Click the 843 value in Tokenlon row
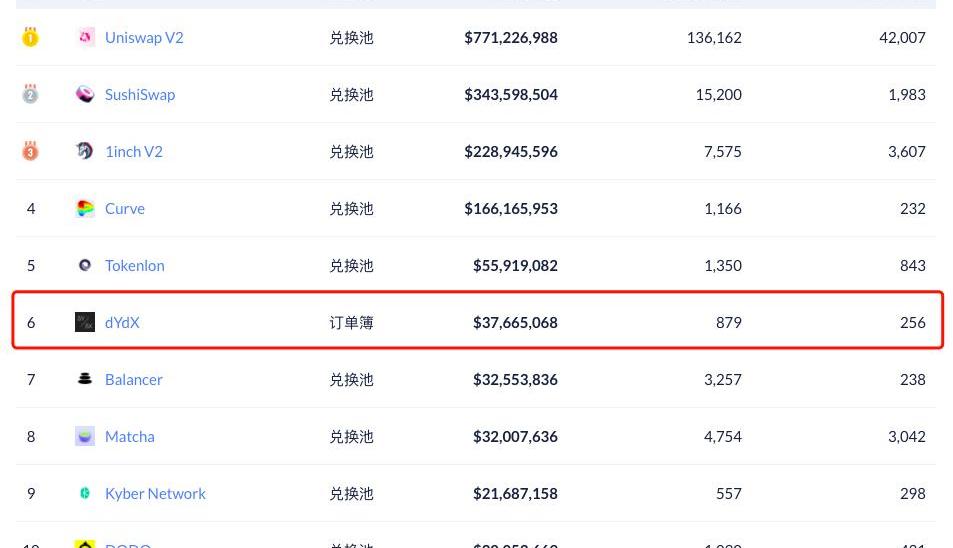The width and height of the screenshot is (953, 548). point(913,265)
